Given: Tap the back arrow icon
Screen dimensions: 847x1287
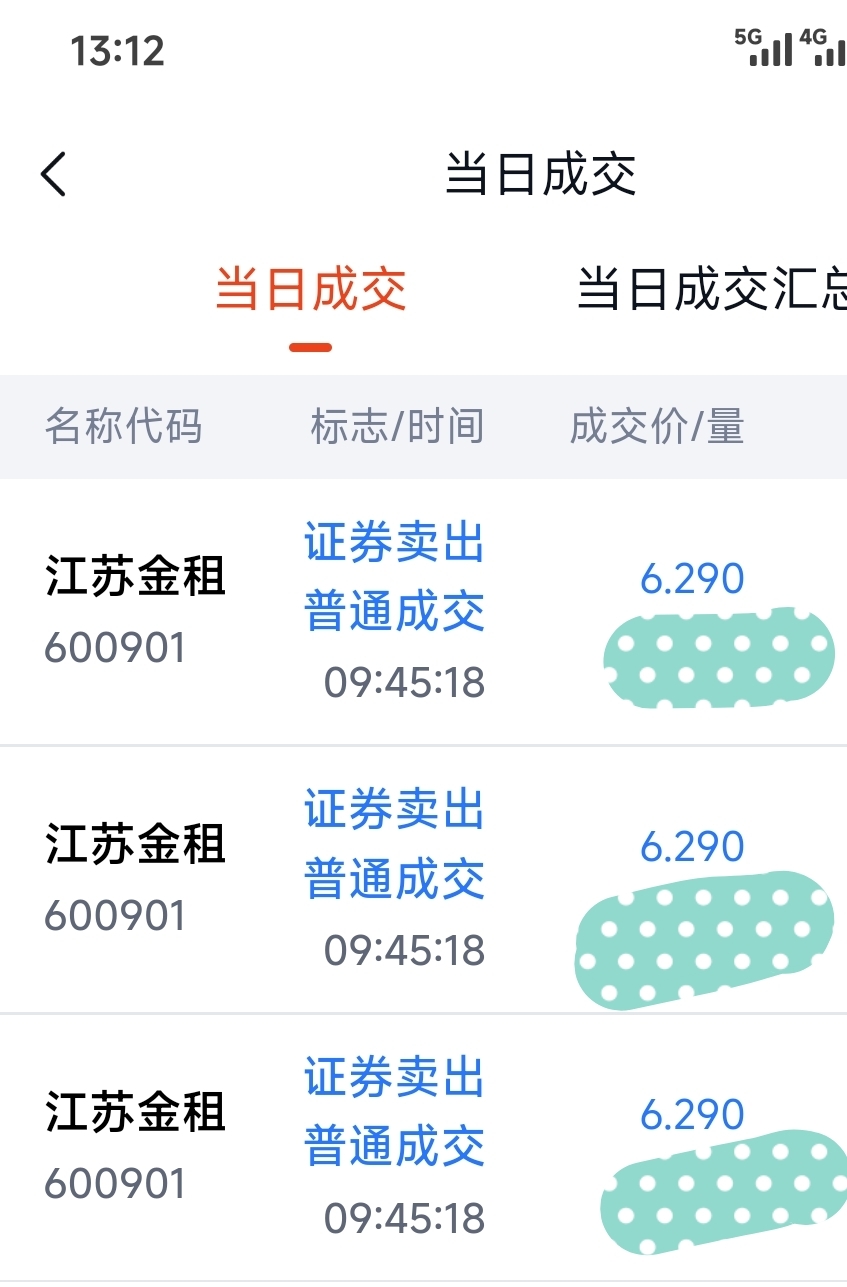Looking at the screenshot, I should click(54, 174).
